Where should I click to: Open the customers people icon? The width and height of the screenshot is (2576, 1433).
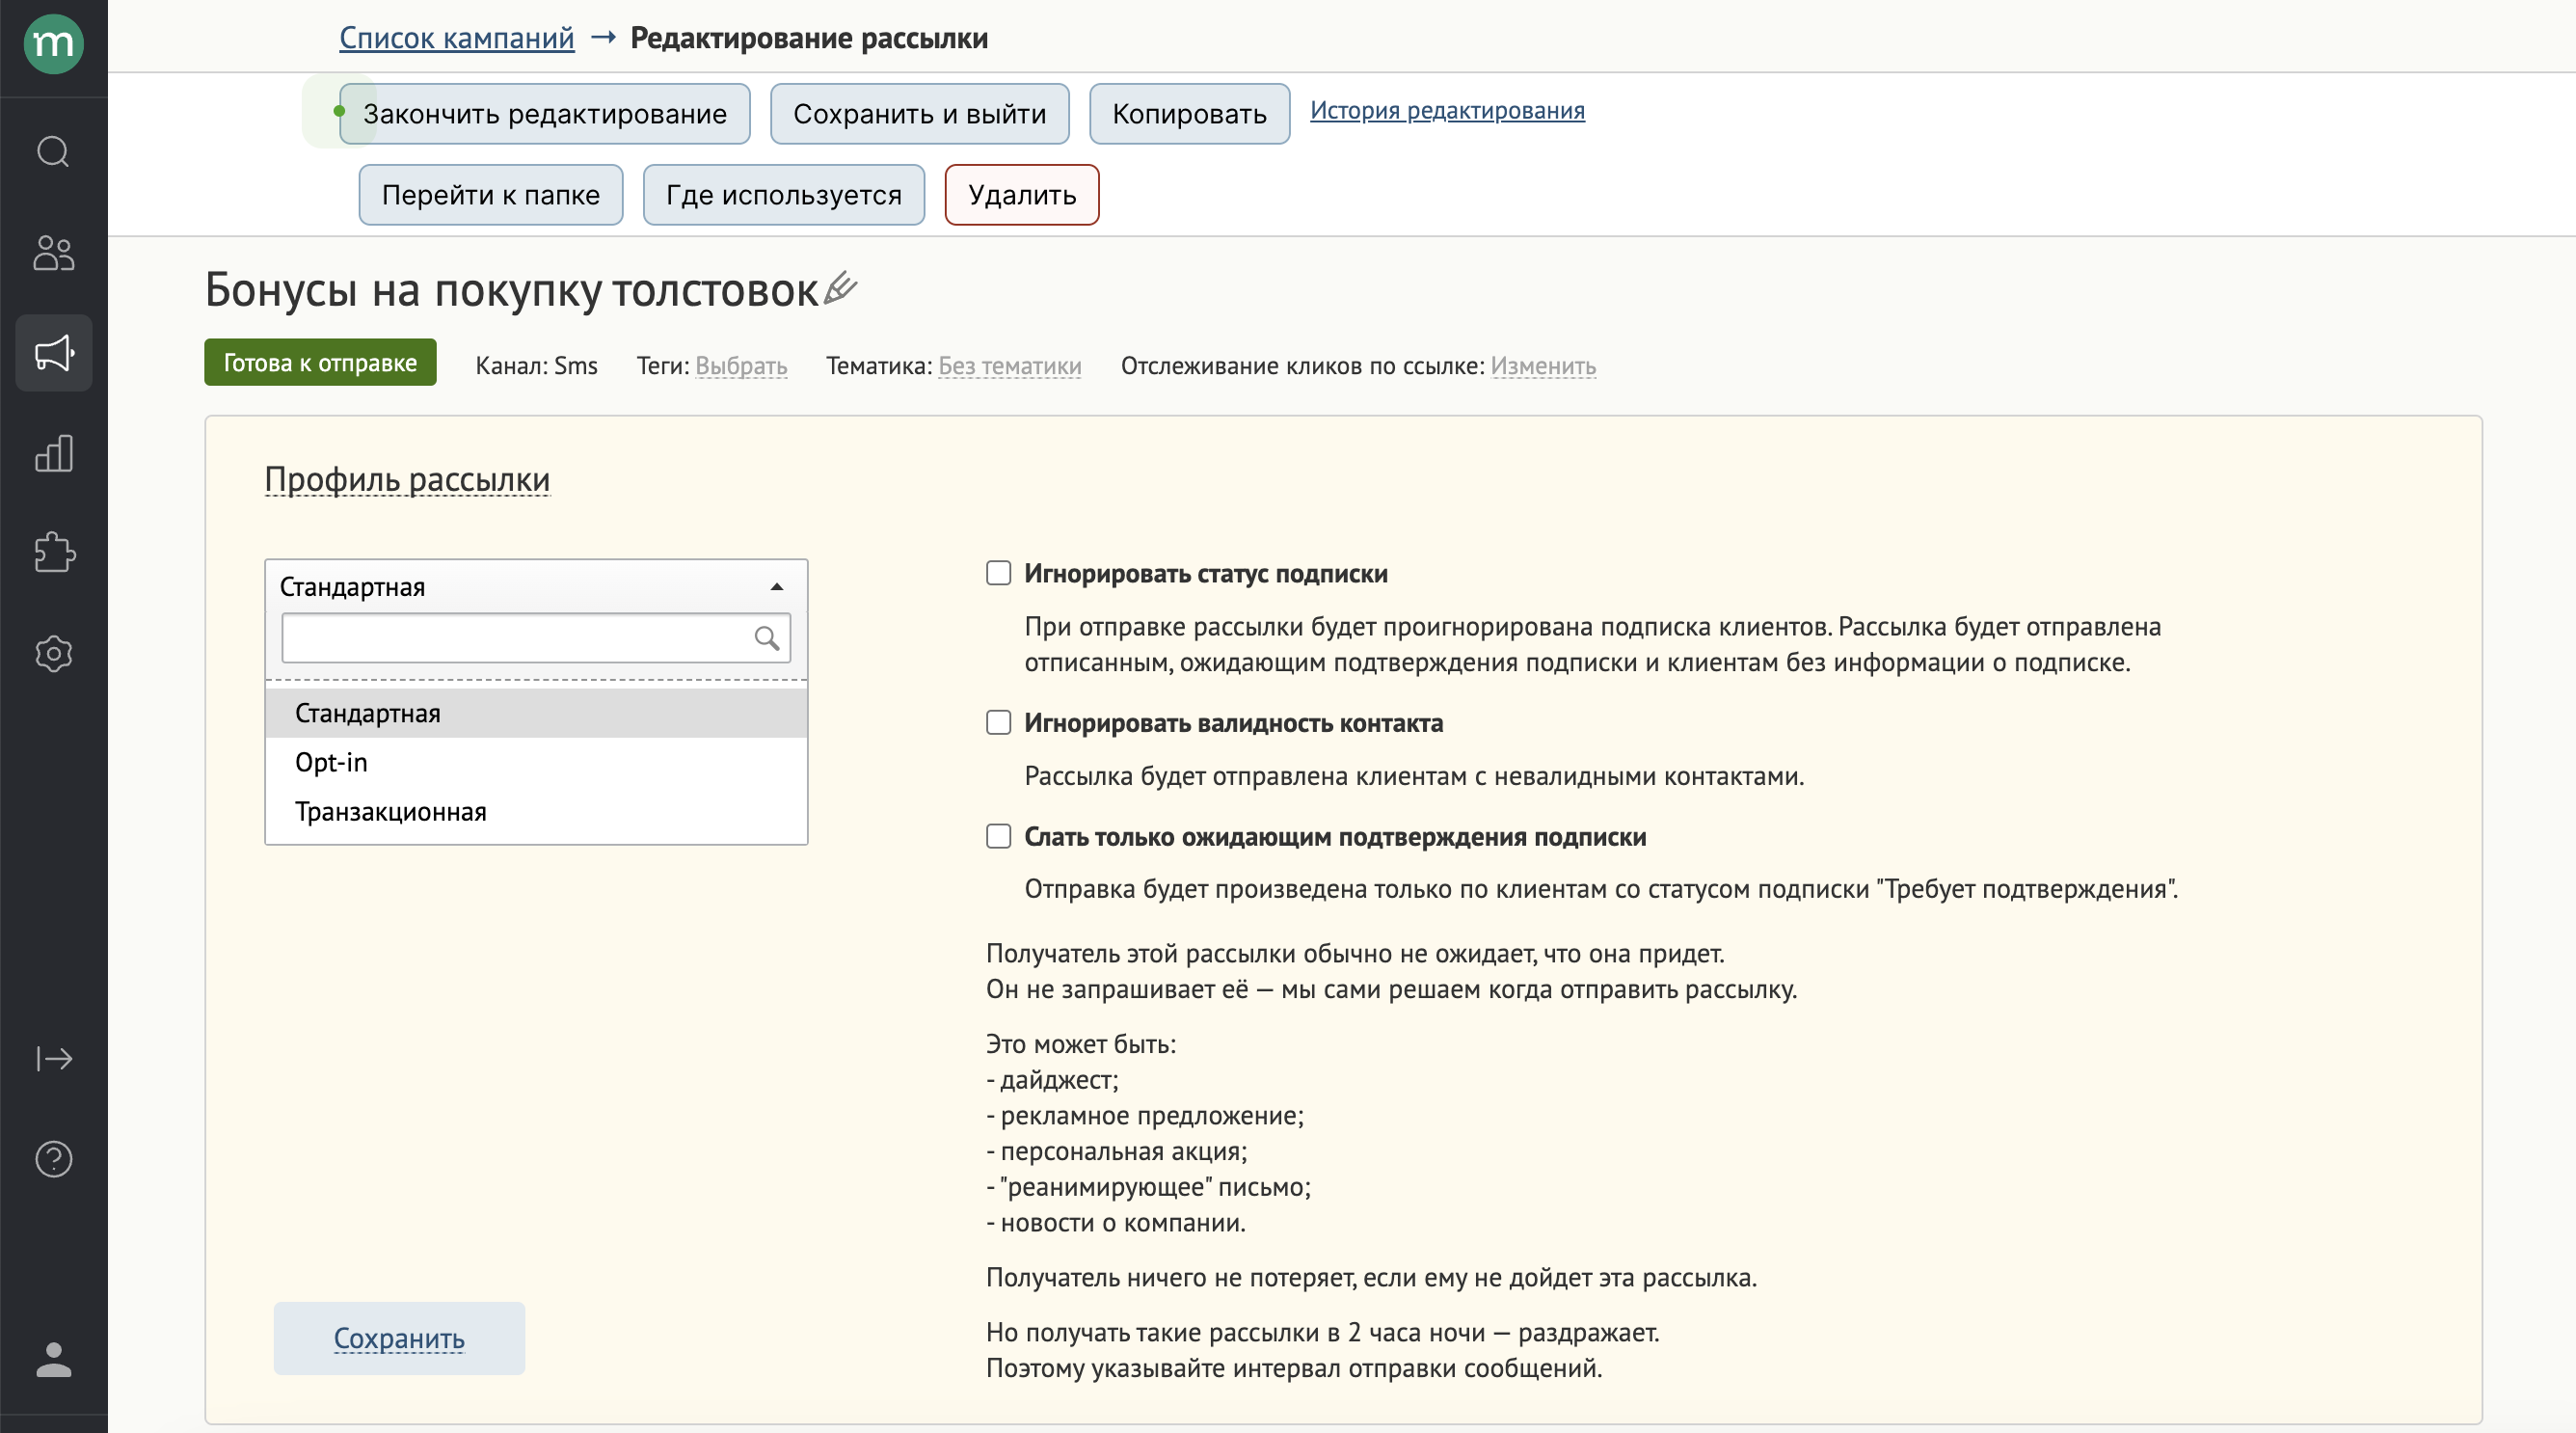pos(53,253)
